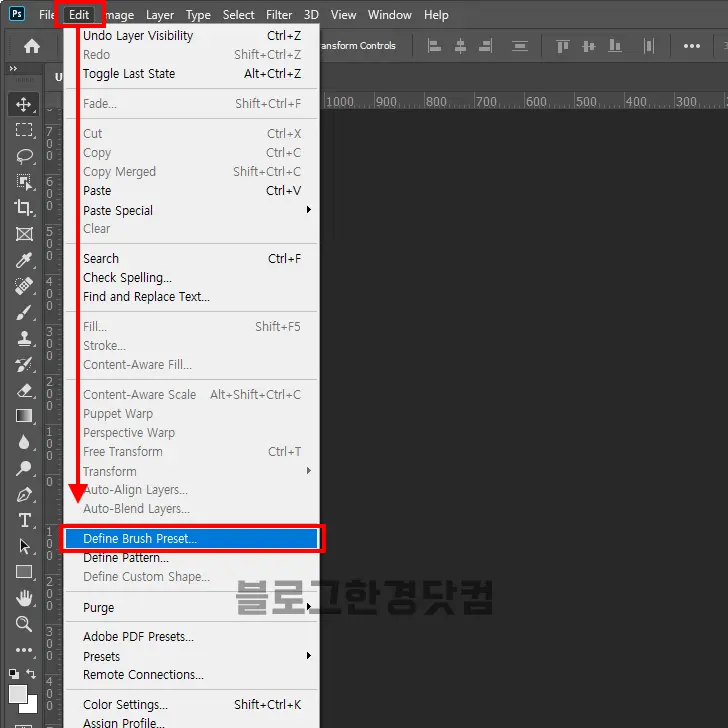Choose Define Pattern from Edit menu

coord(191,558)
